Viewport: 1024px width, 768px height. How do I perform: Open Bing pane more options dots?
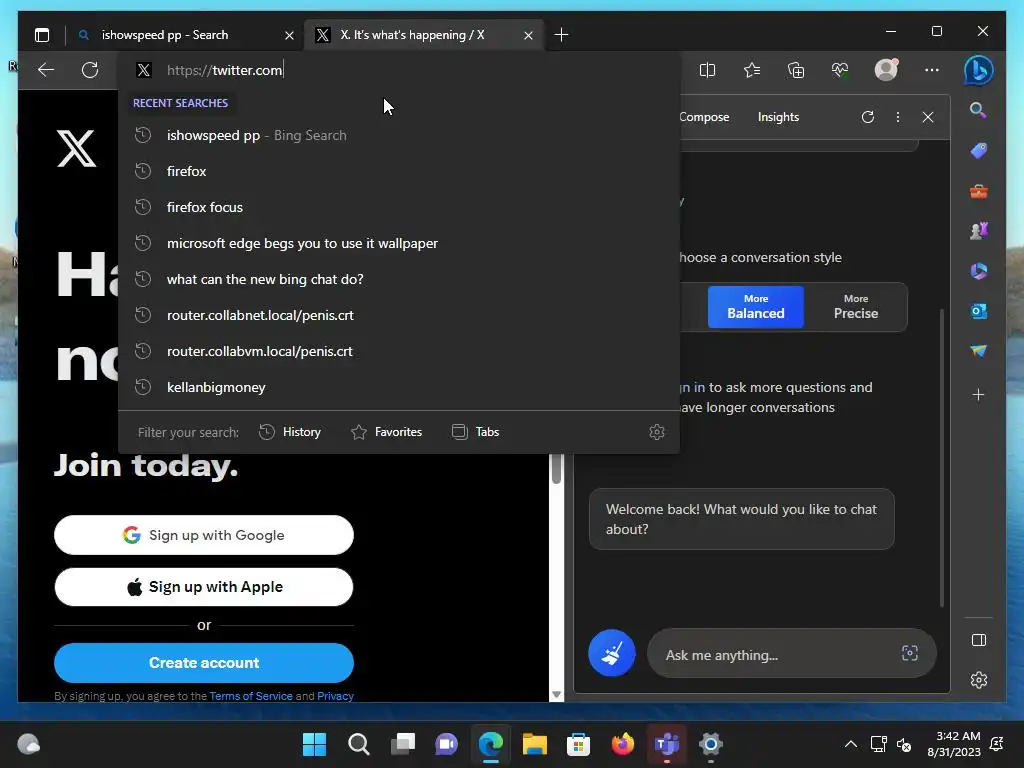(x=898, y=117)
